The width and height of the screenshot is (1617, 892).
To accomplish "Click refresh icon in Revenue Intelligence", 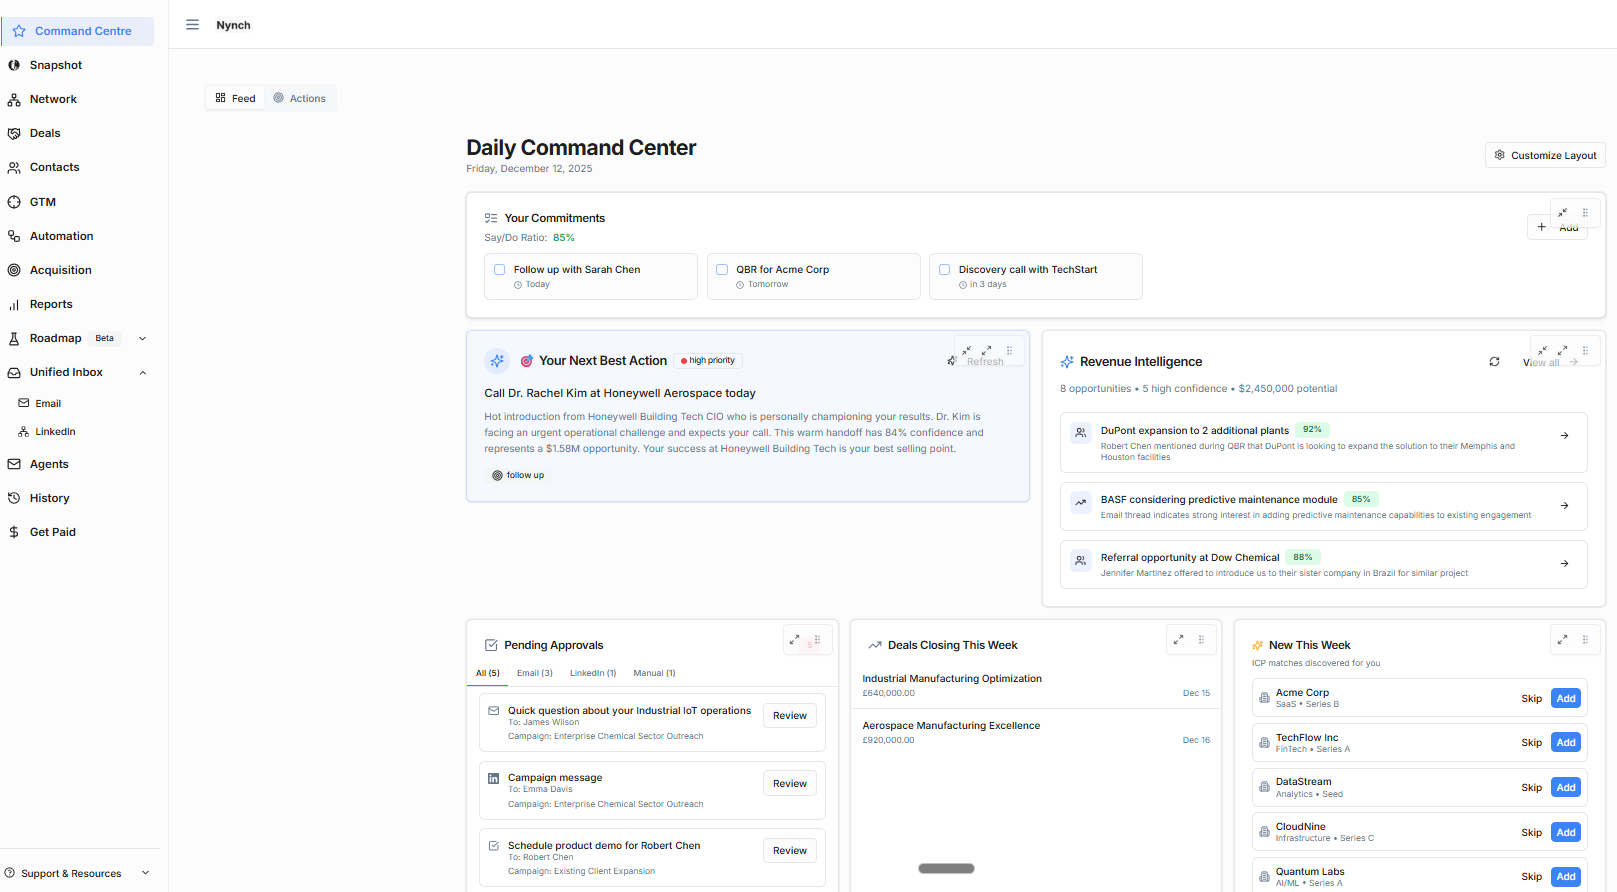I will tap(1494, 362).
